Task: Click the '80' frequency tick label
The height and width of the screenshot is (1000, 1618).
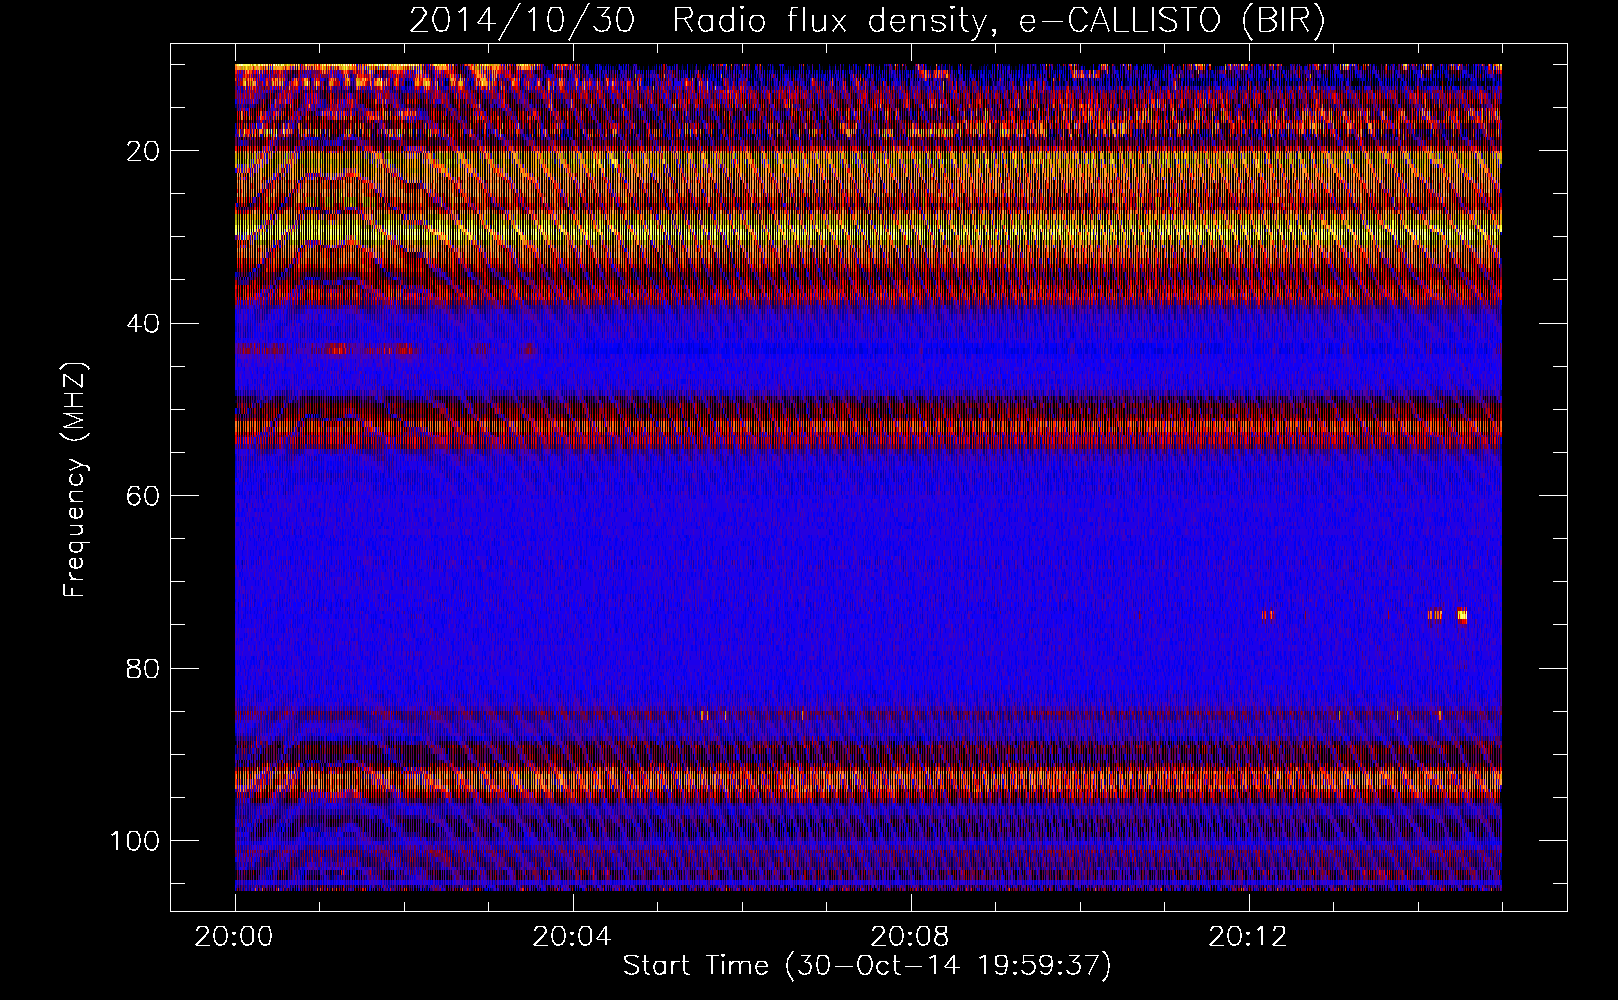Action: tap(144, 668)
